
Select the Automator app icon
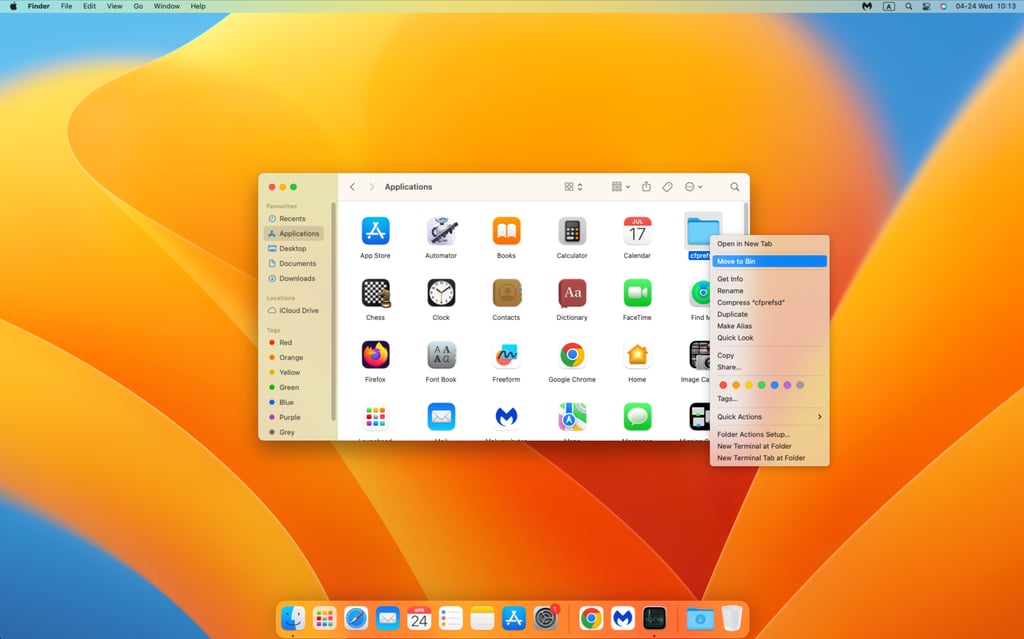pyautogui.click(x=441, y=231)
